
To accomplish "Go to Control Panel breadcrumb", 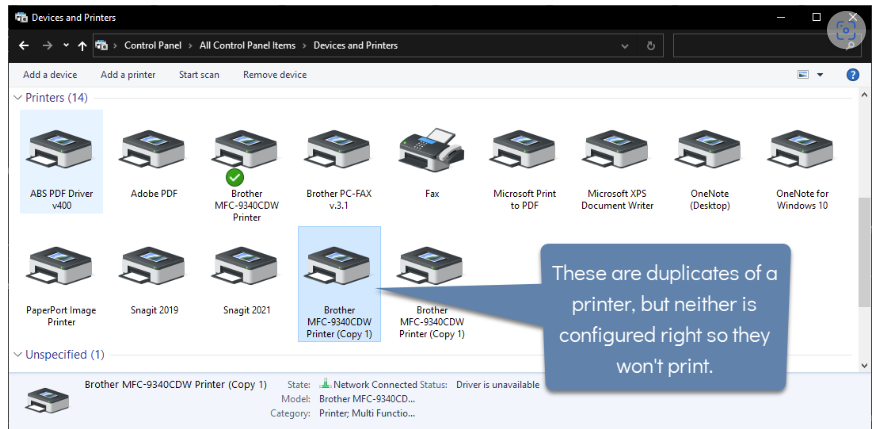I will coord(152,46).
